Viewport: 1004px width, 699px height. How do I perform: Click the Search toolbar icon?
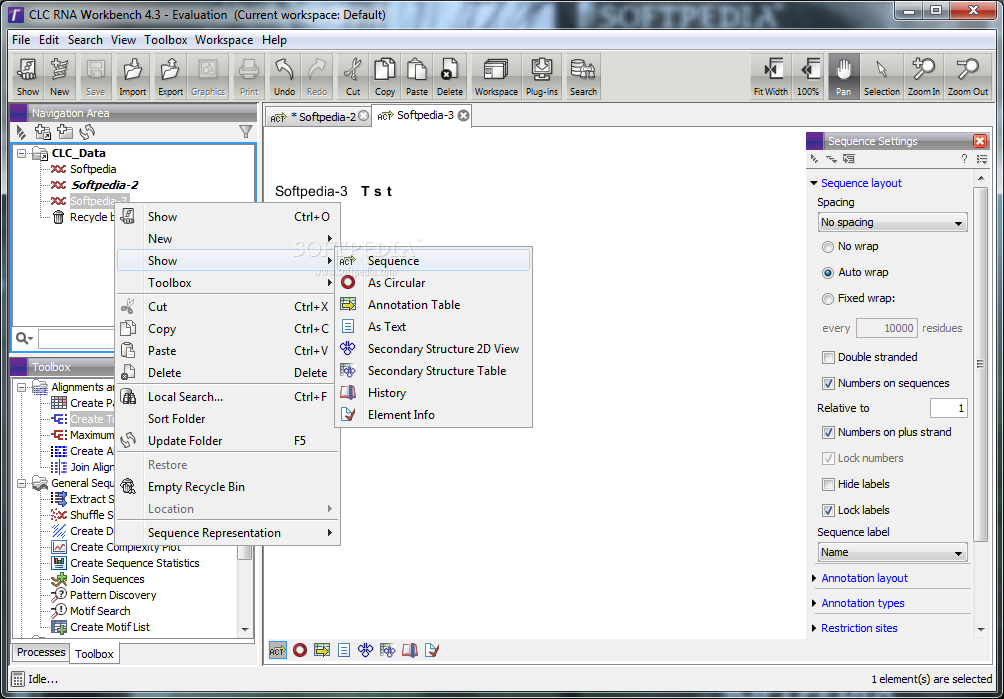tap(583, 76)
